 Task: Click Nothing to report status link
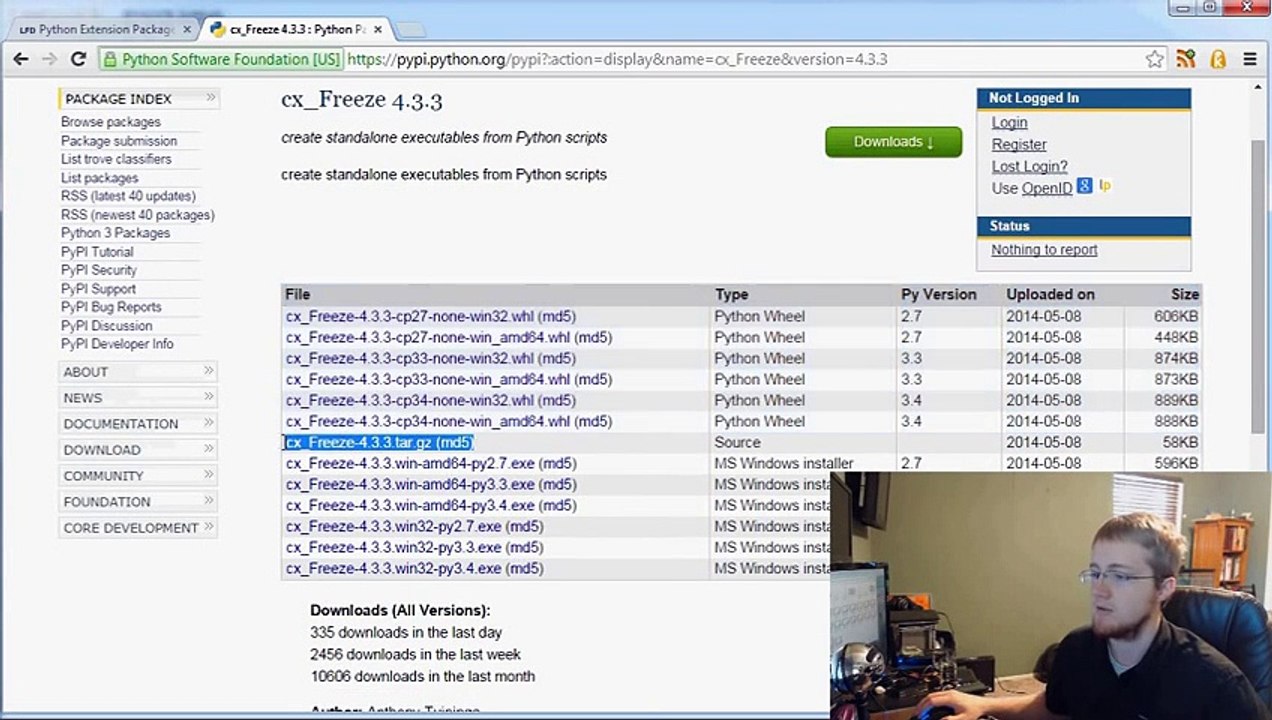[x=1044, y=250]
